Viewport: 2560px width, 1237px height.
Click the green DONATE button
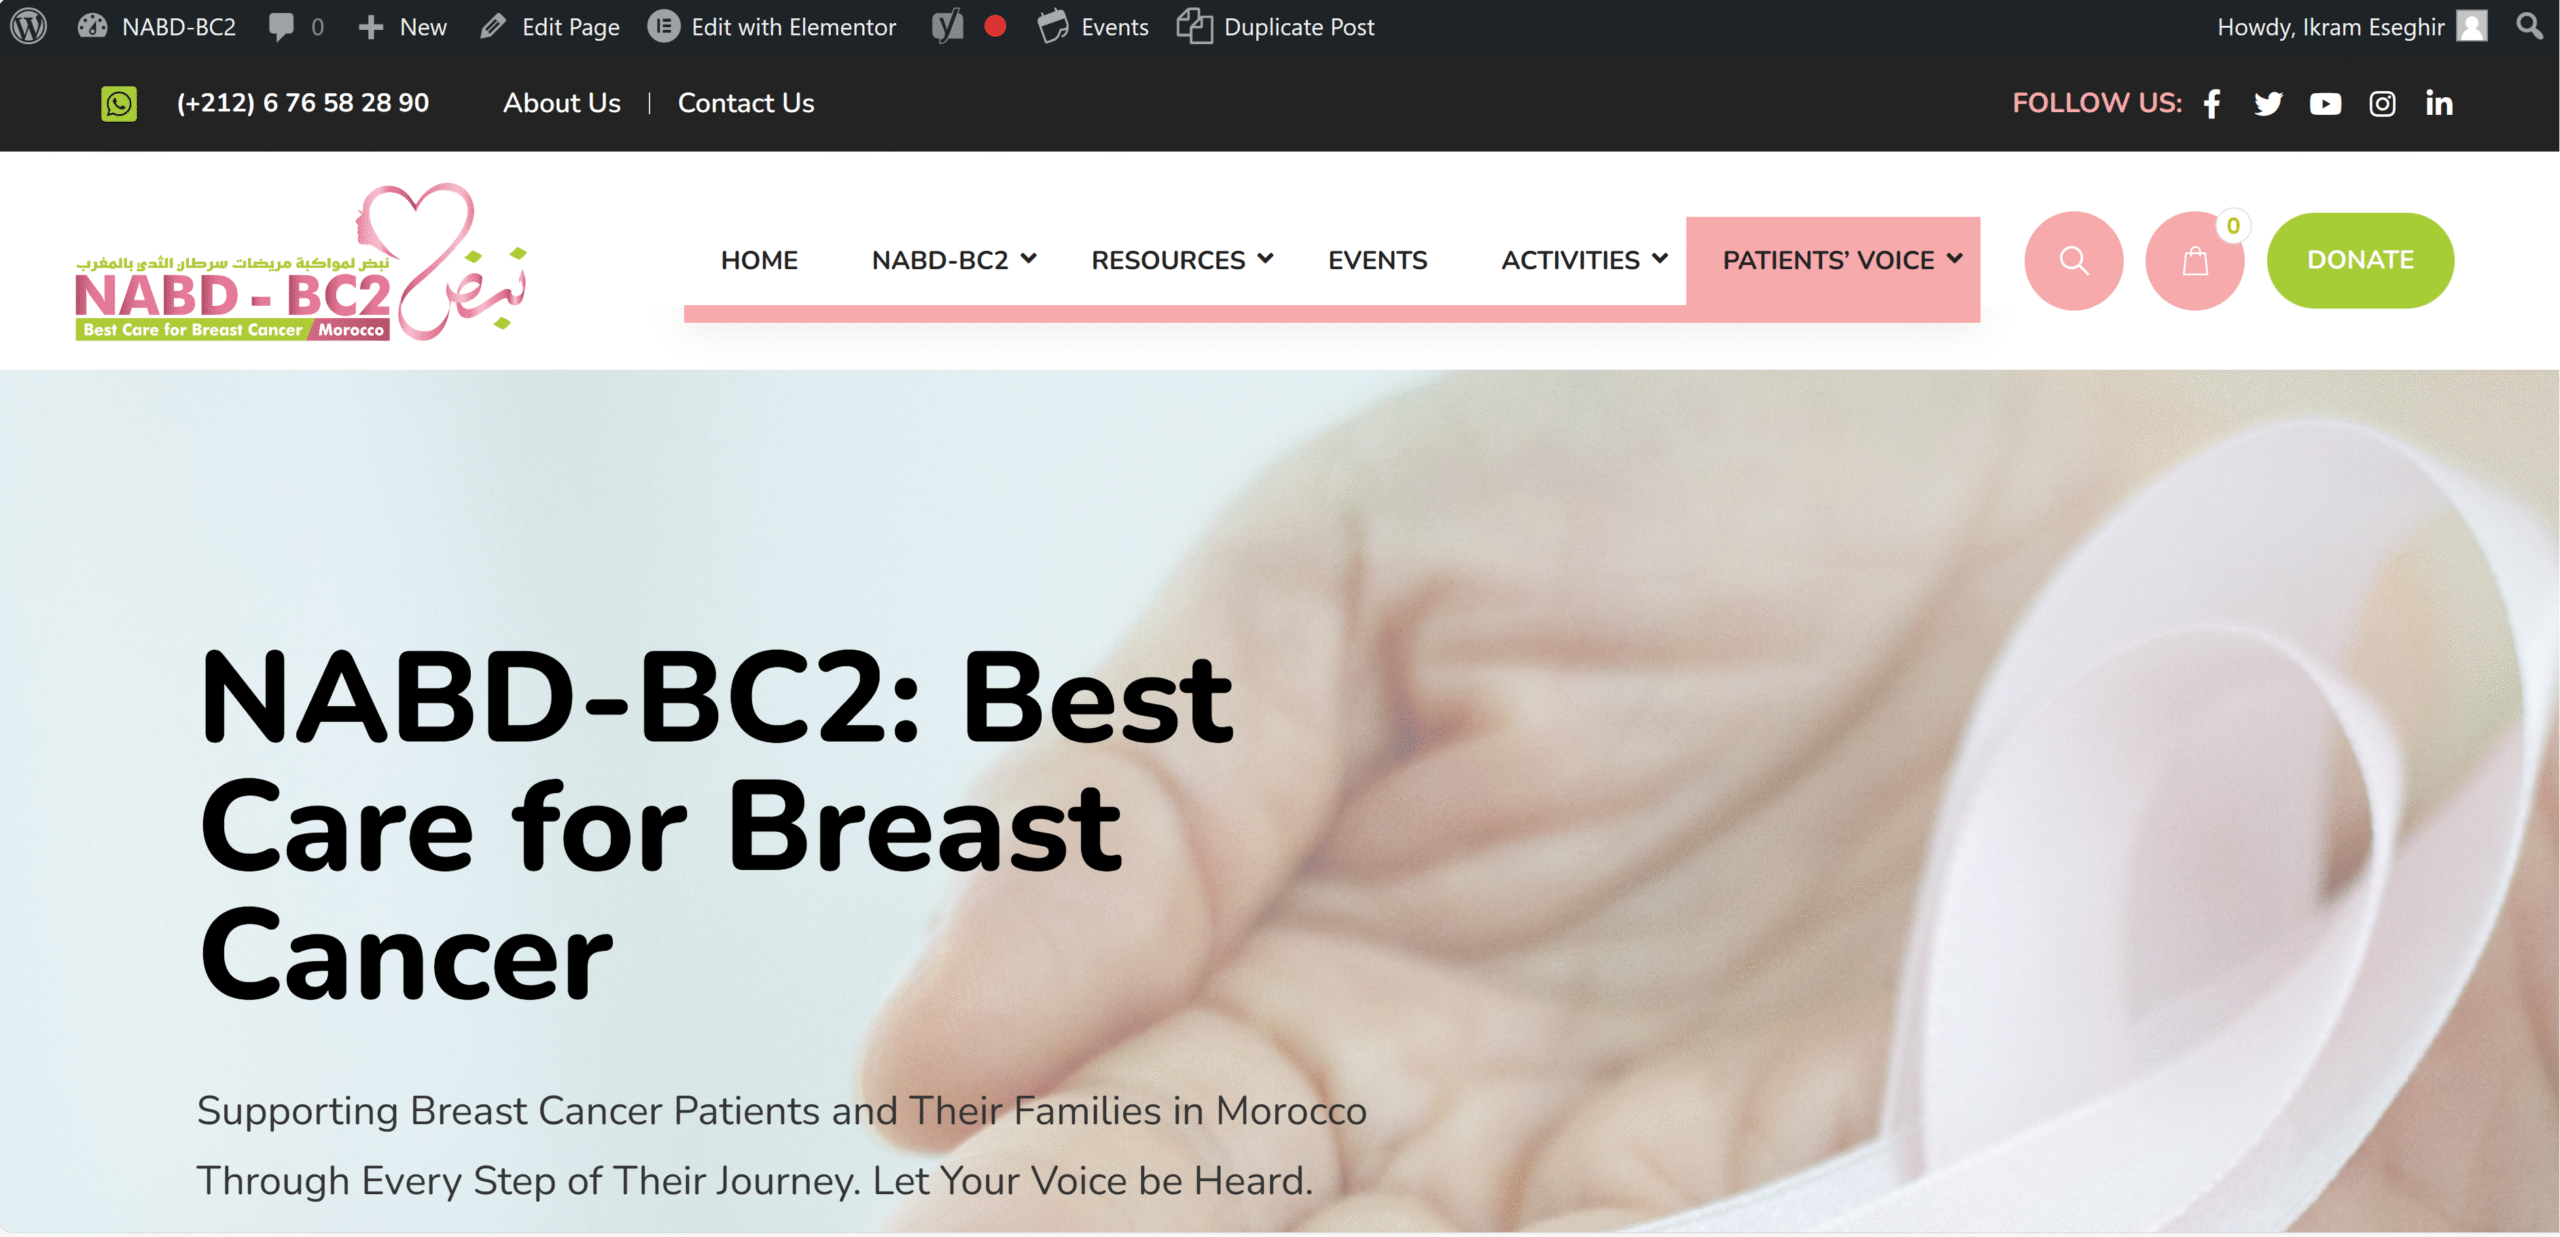(x=2360, y=260)
